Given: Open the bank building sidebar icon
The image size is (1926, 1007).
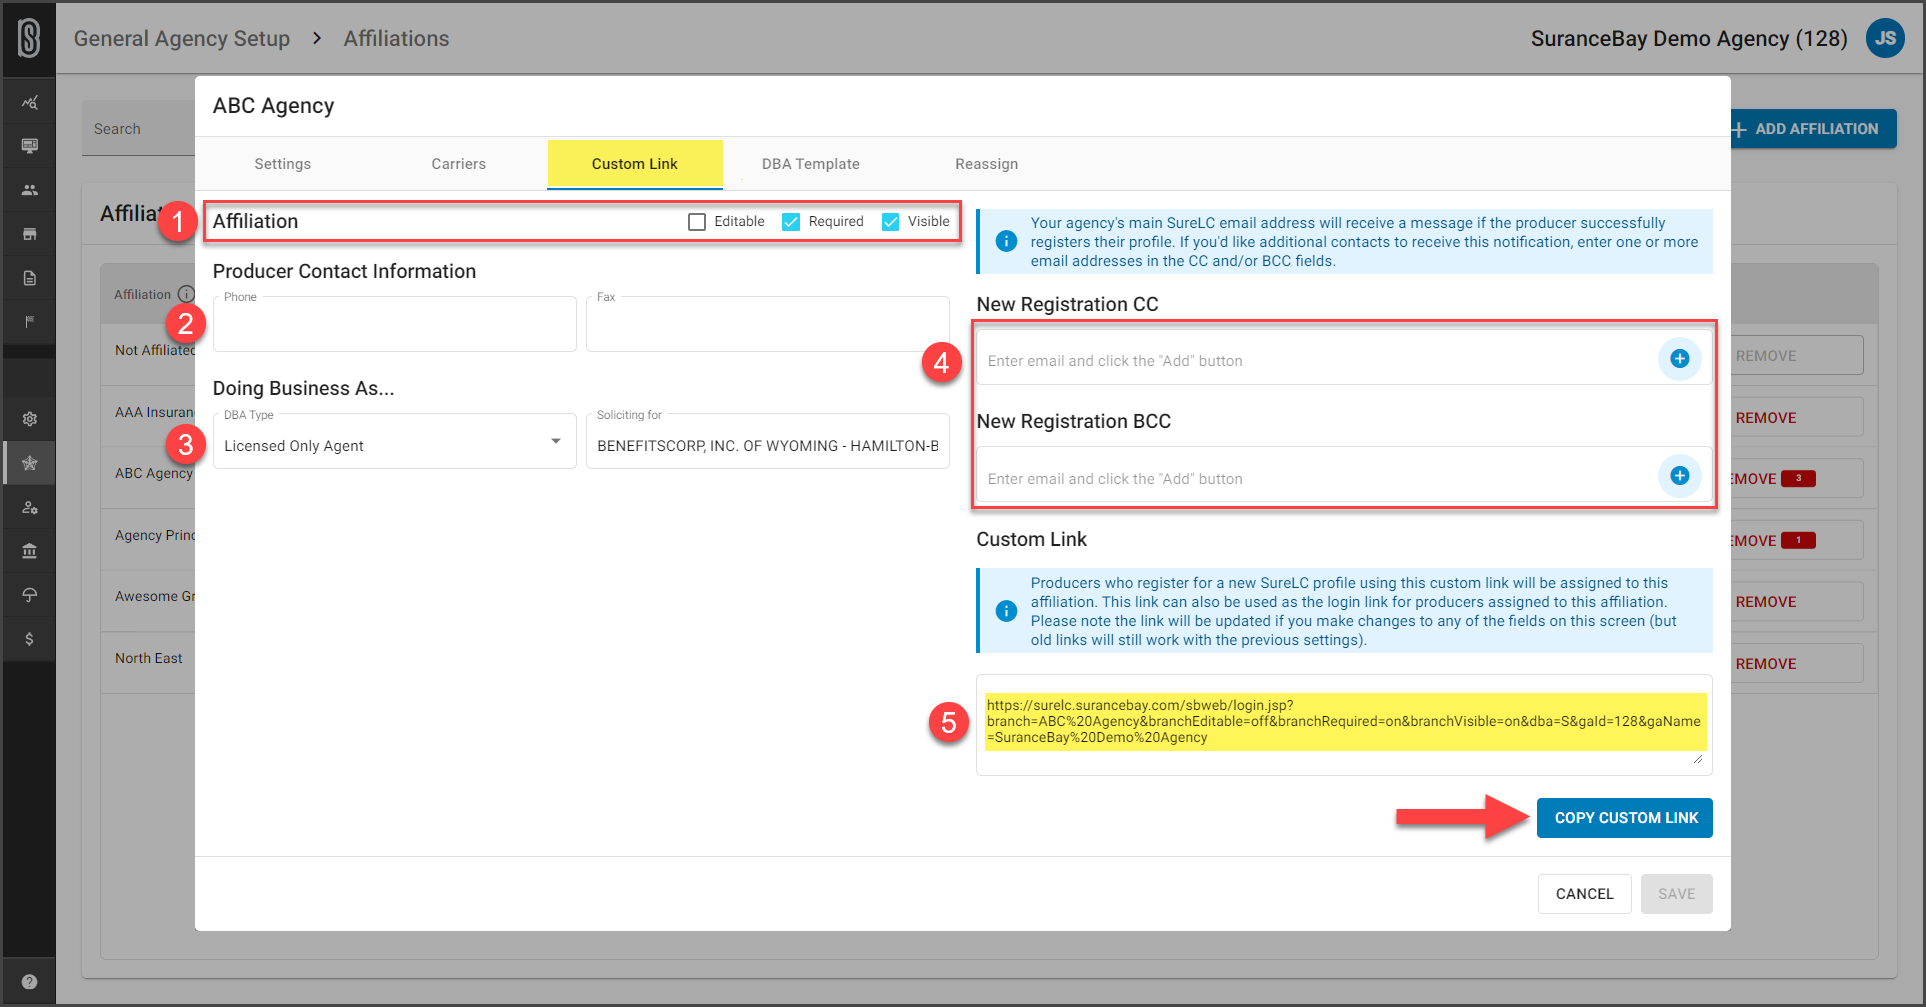Looking at the screenshot, I should click(x=29, y=551).
